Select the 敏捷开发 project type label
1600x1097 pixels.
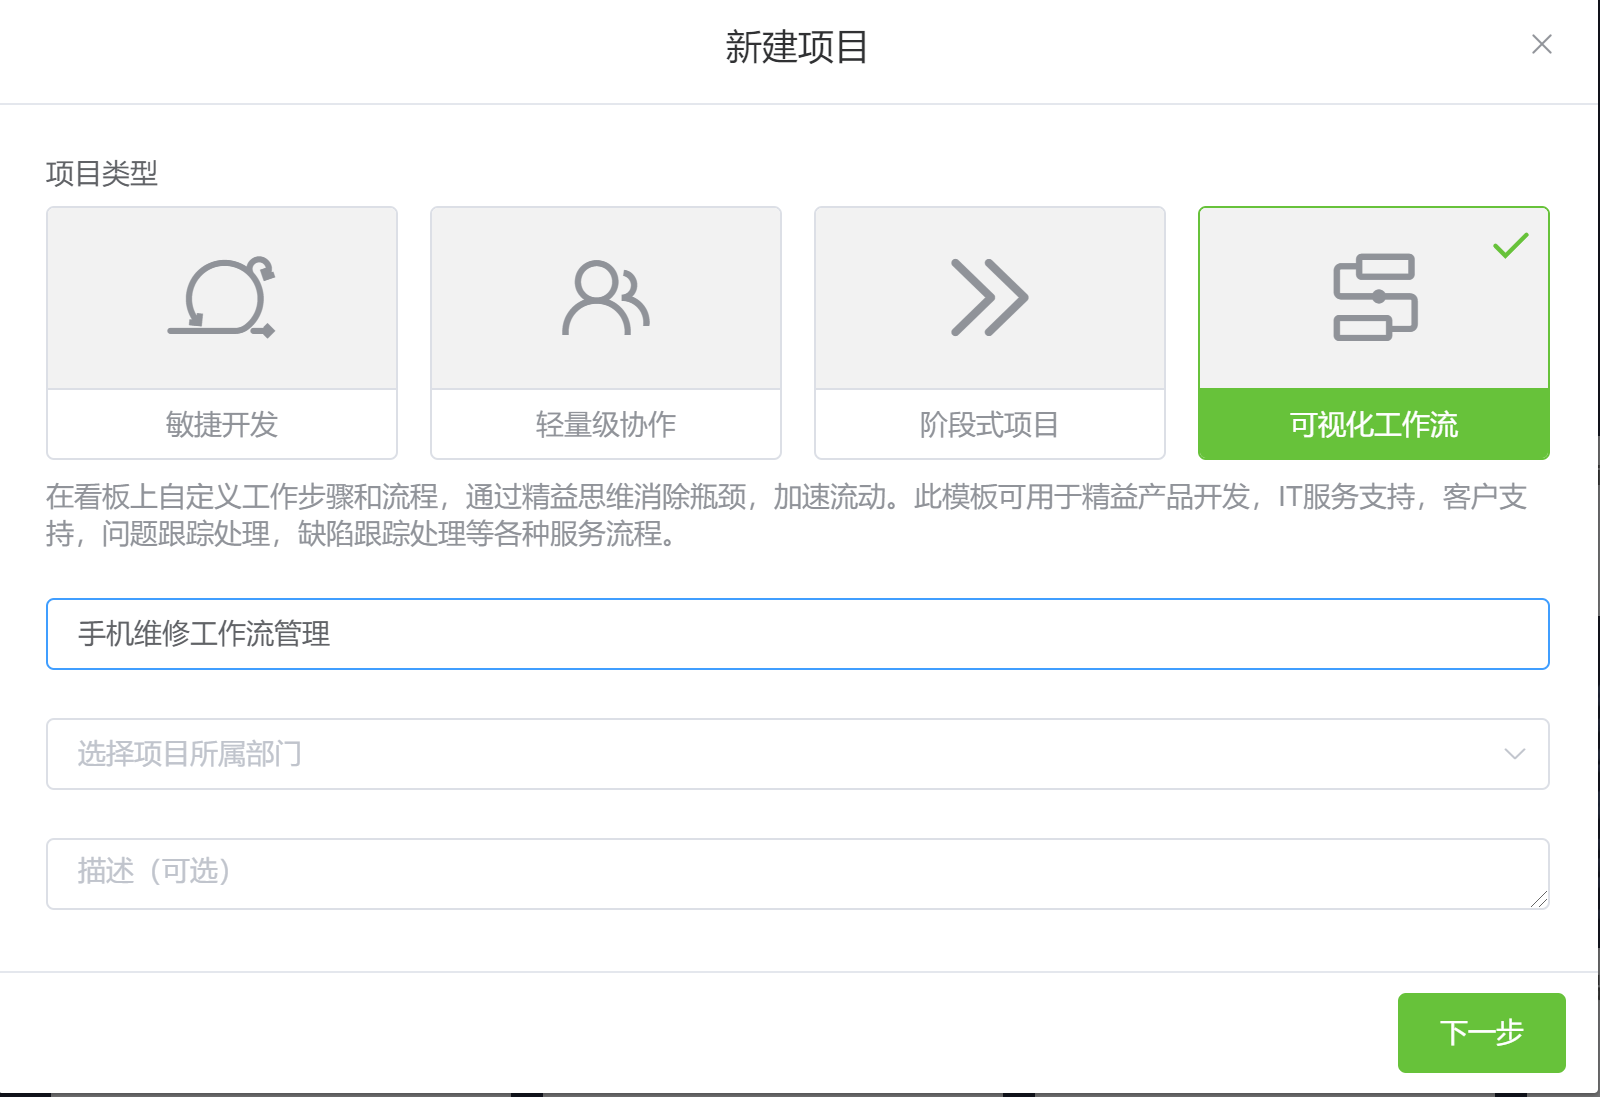tap(221, 424)
